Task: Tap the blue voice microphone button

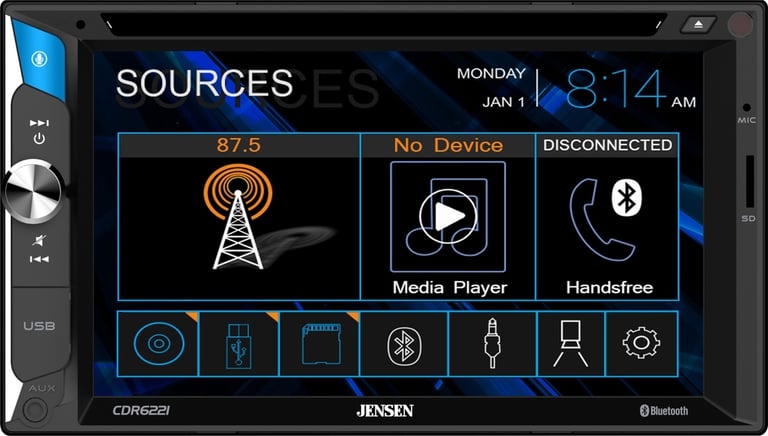Action: [39, 59]
